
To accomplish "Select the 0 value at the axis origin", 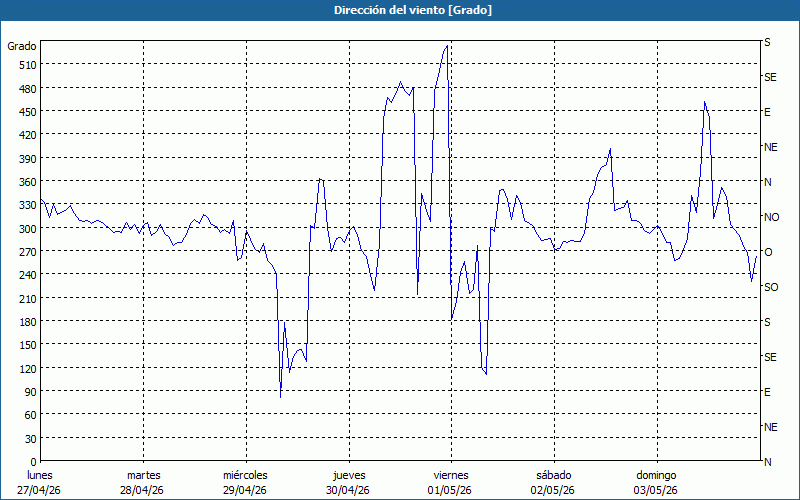I will (34, 462).
